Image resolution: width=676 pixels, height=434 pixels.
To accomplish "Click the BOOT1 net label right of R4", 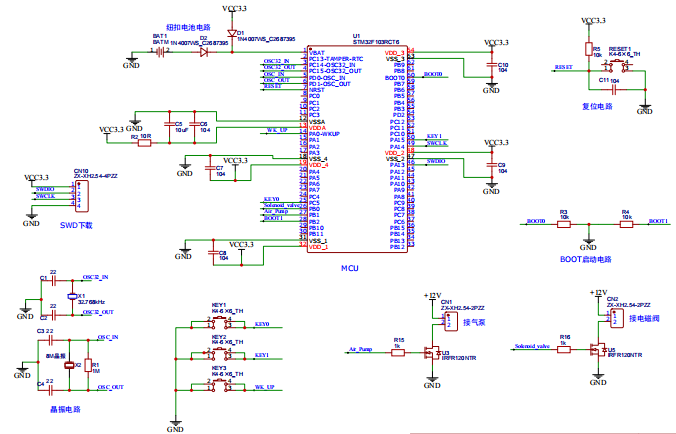I will tap(658, 221).
